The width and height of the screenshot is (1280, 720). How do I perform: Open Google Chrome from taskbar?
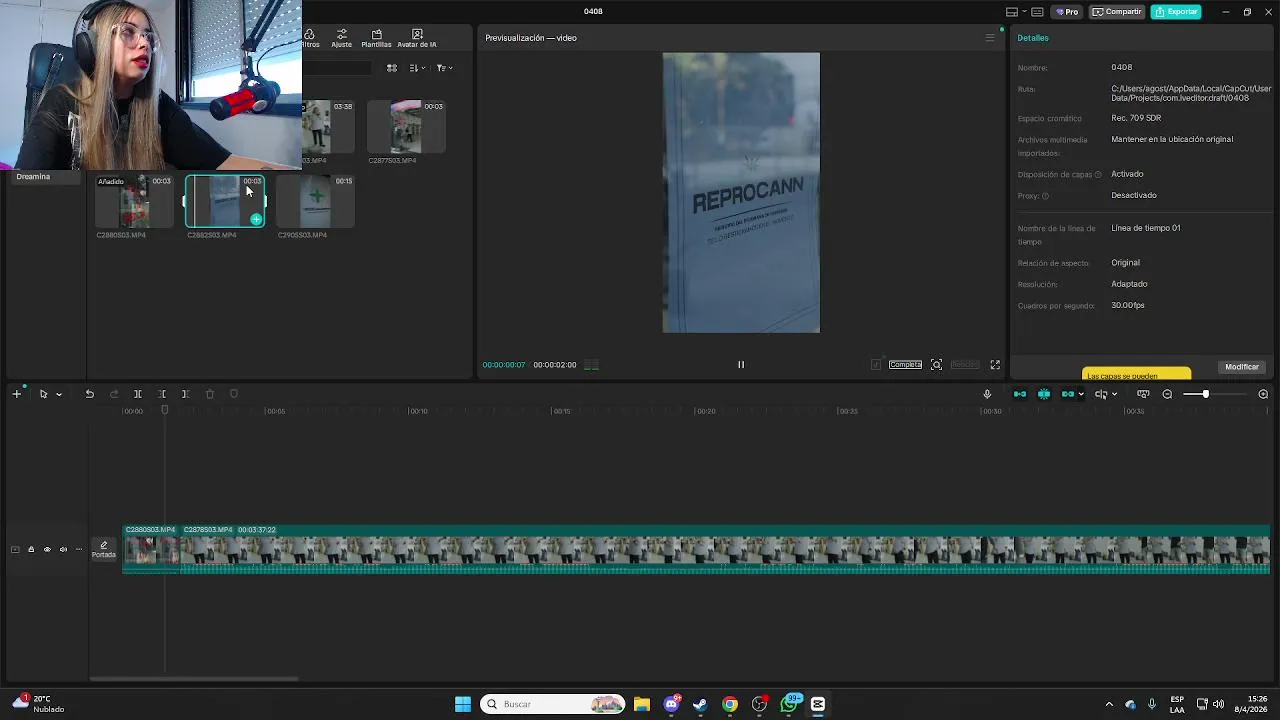point(730,704)
